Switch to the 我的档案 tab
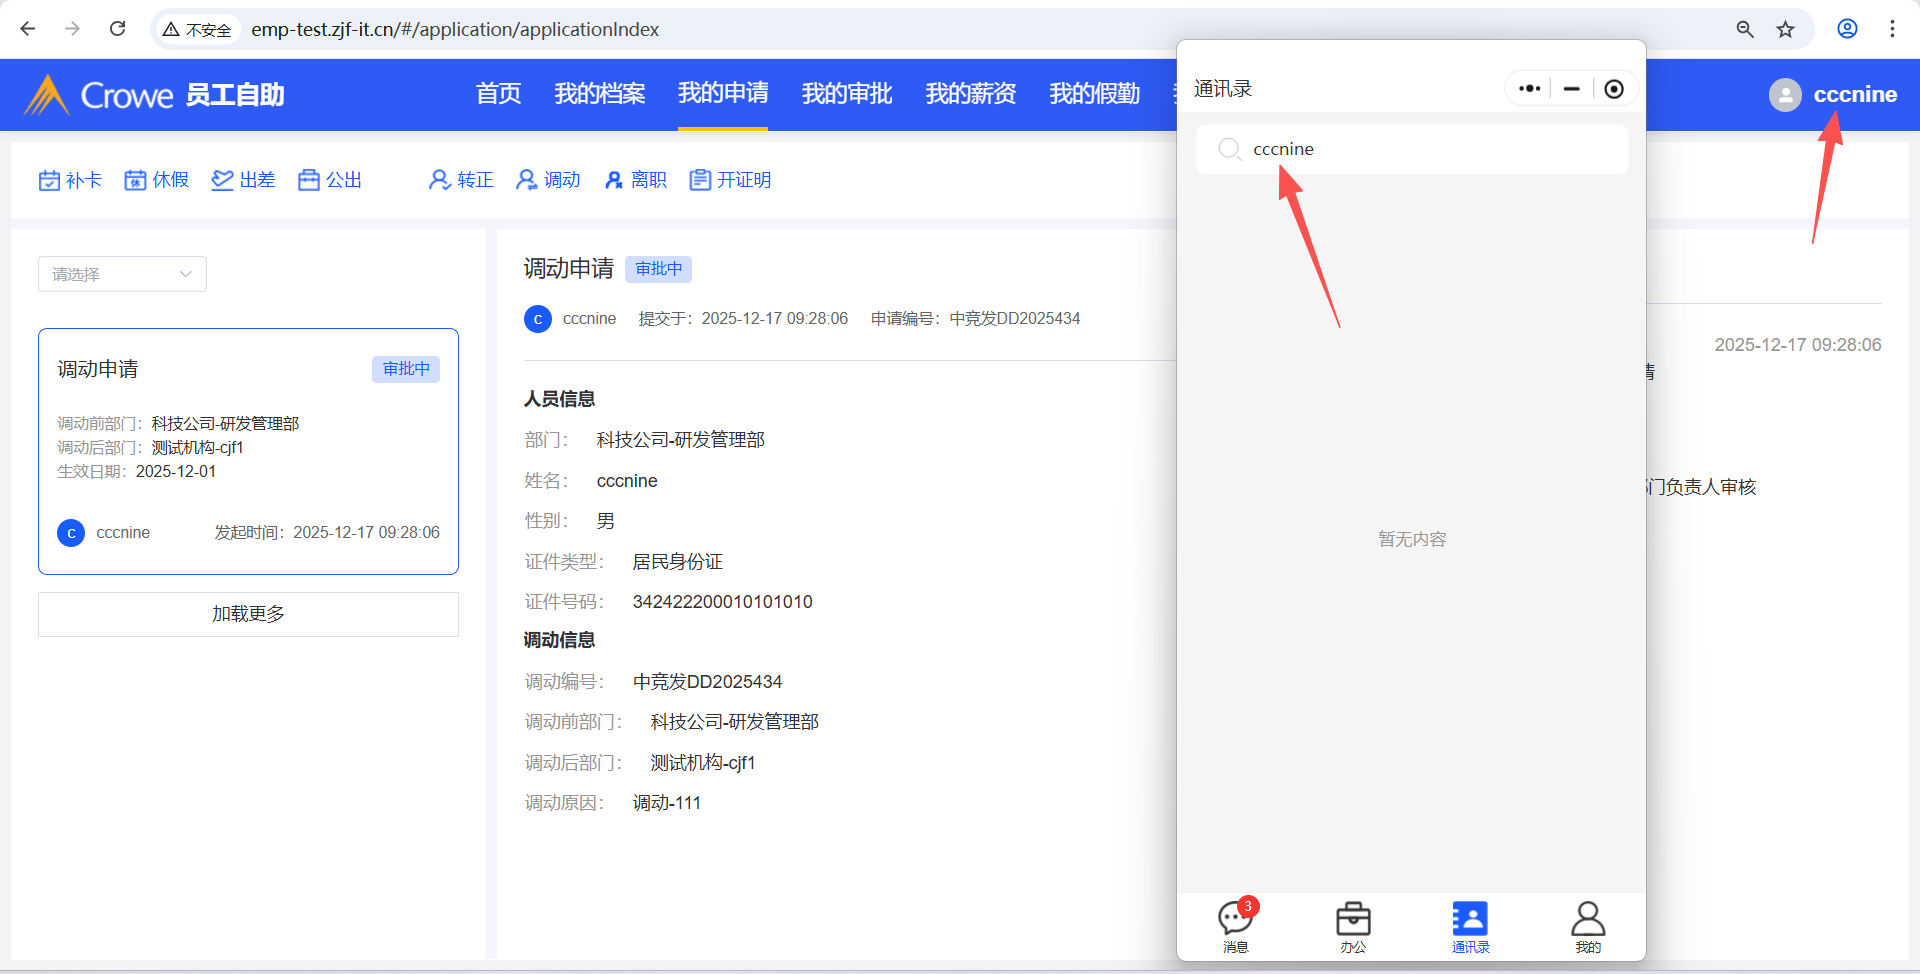 (600, 94)
